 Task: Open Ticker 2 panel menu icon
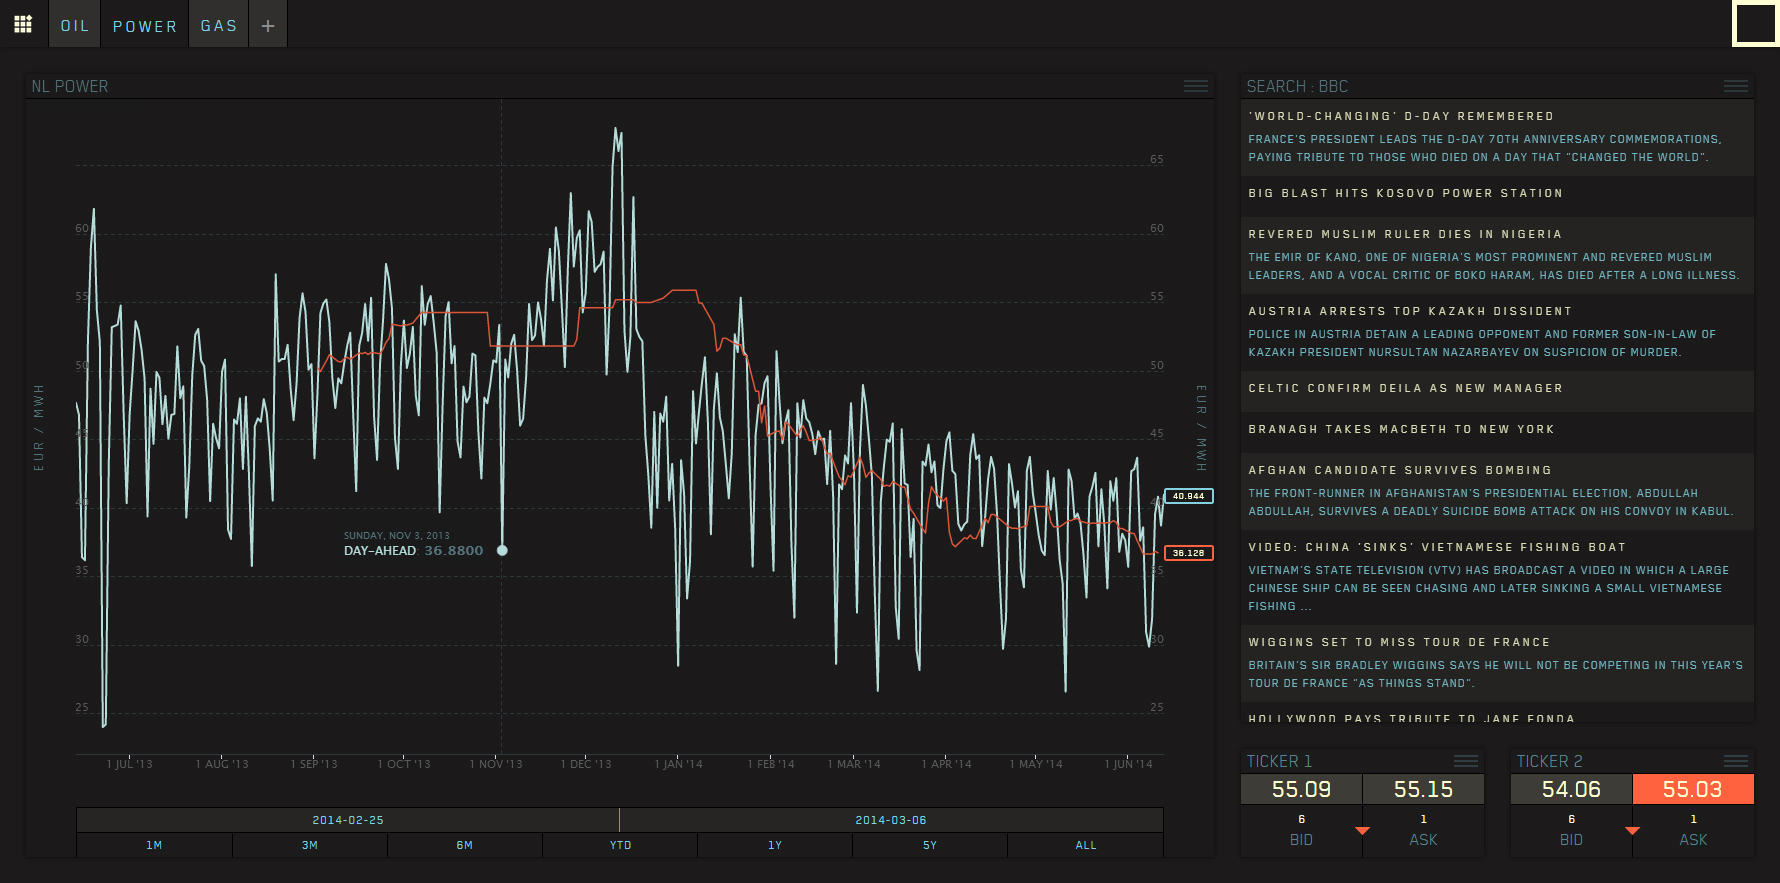(x=1735, y=761)
